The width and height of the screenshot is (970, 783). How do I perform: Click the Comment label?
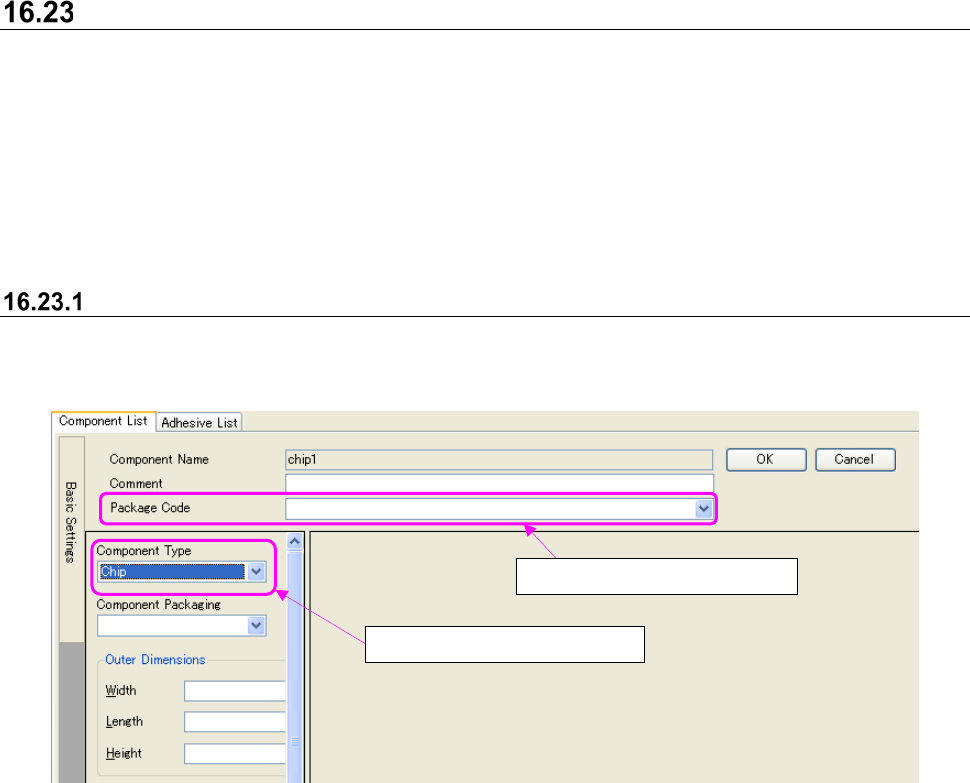pyautogui.click(x=135, y=484)
